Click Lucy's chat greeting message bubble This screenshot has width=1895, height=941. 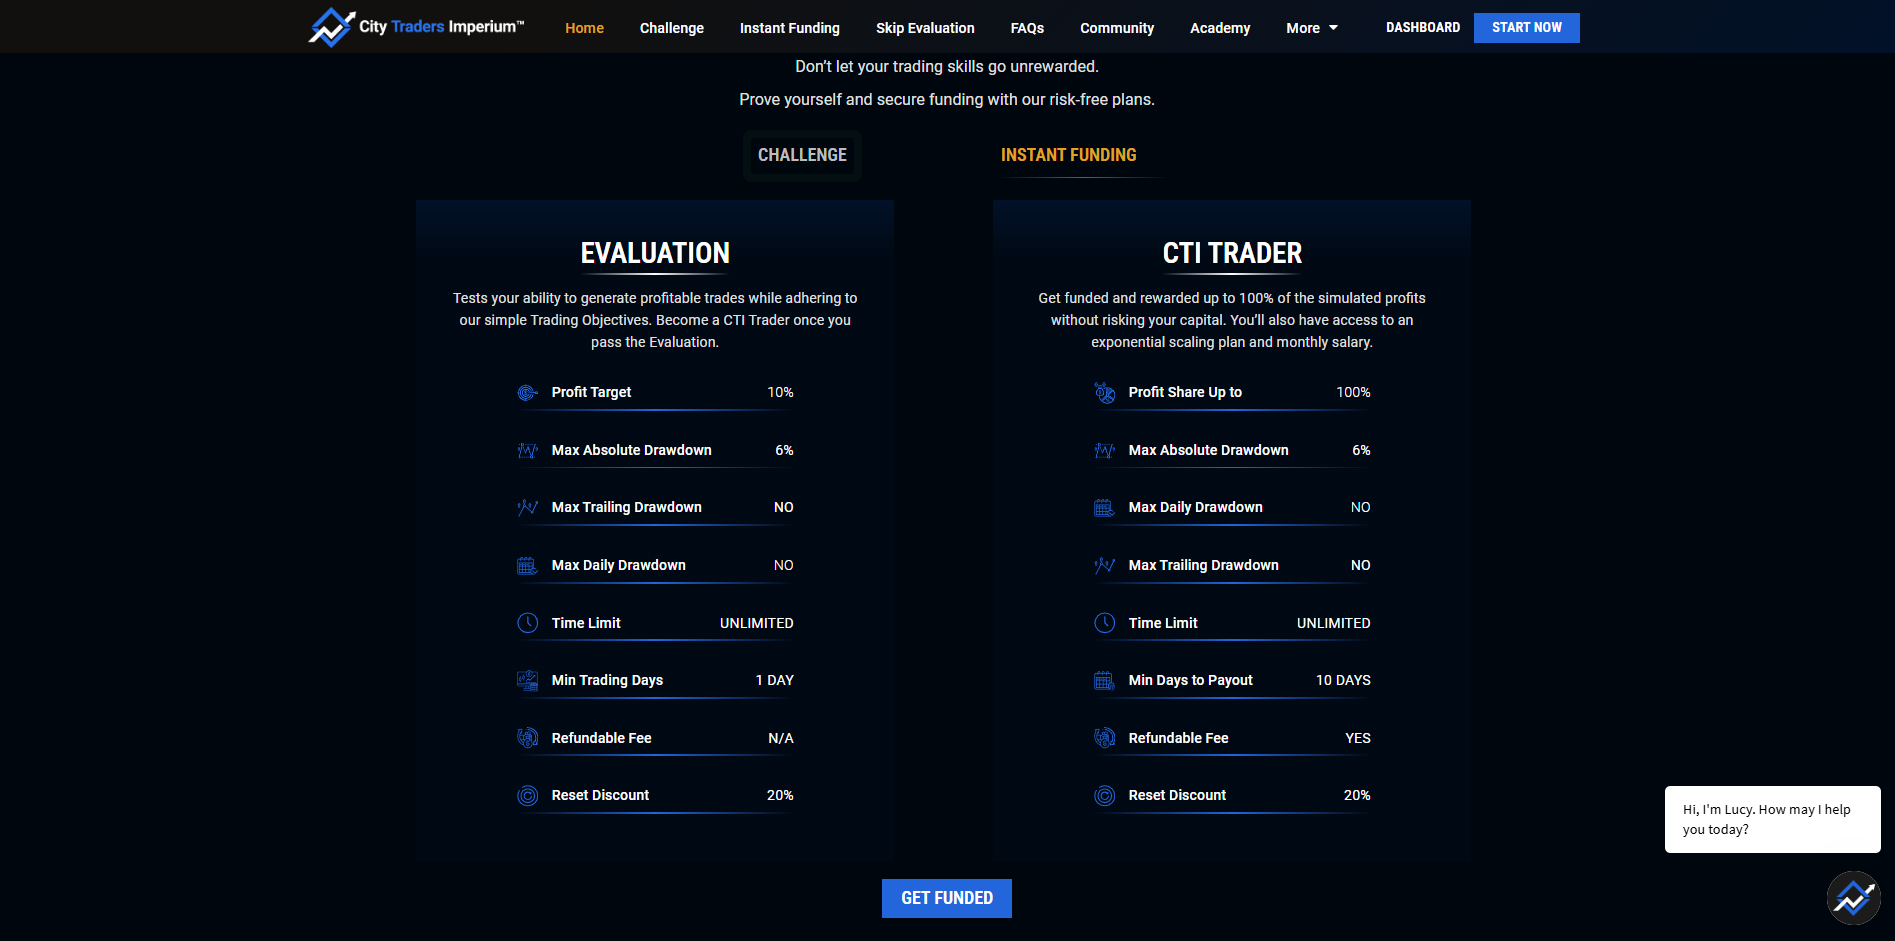click(1772, 819)
